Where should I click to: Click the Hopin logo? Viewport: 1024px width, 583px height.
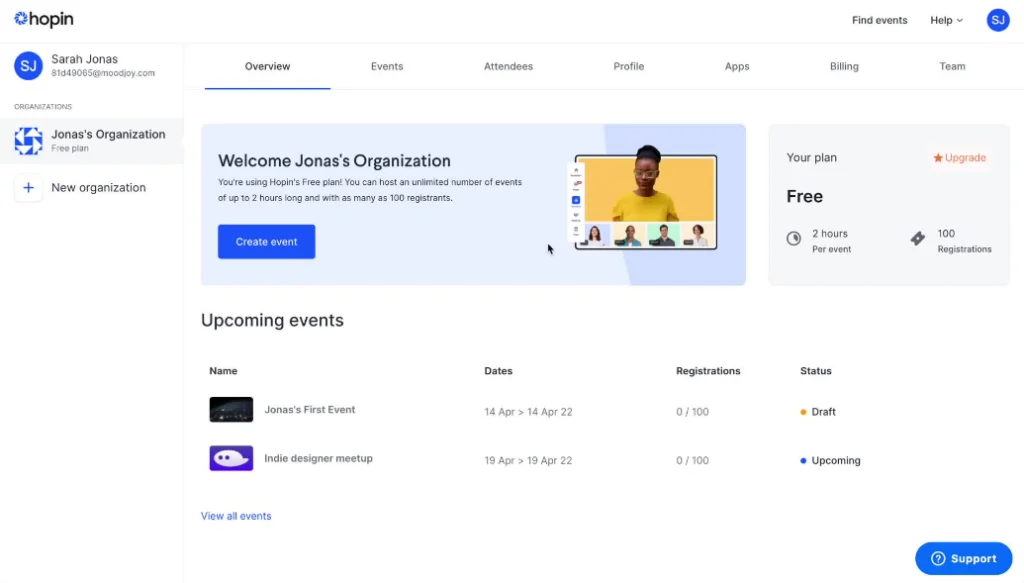pos(44,20)
